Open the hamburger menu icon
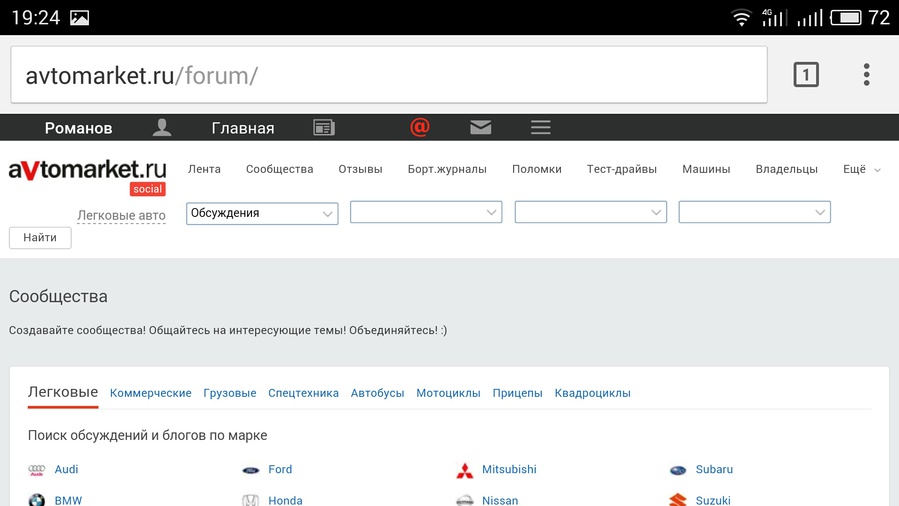 click(541, 127)
